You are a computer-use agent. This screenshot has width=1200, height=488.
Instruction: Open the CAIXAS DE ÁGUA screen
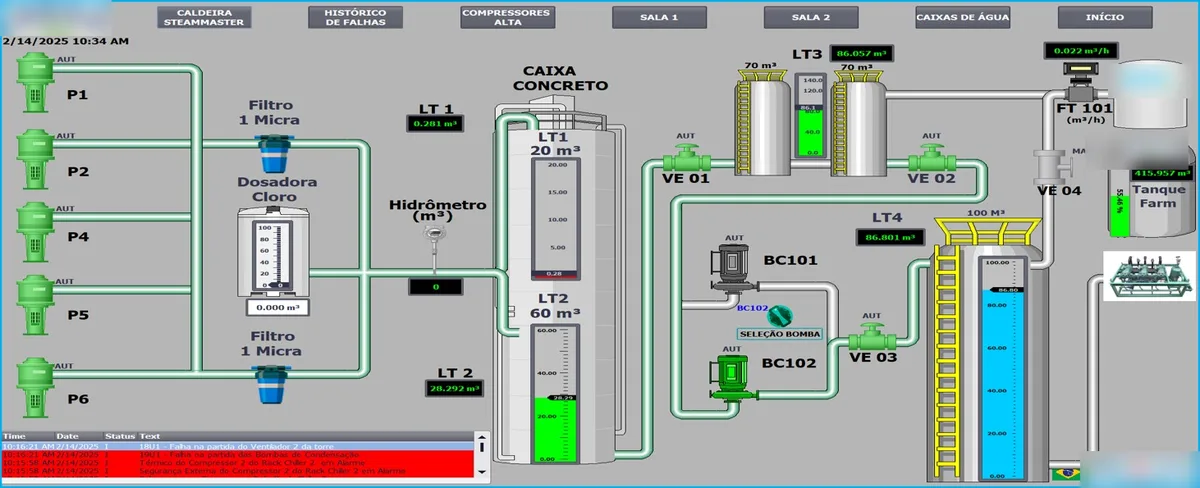click(963, 17)
